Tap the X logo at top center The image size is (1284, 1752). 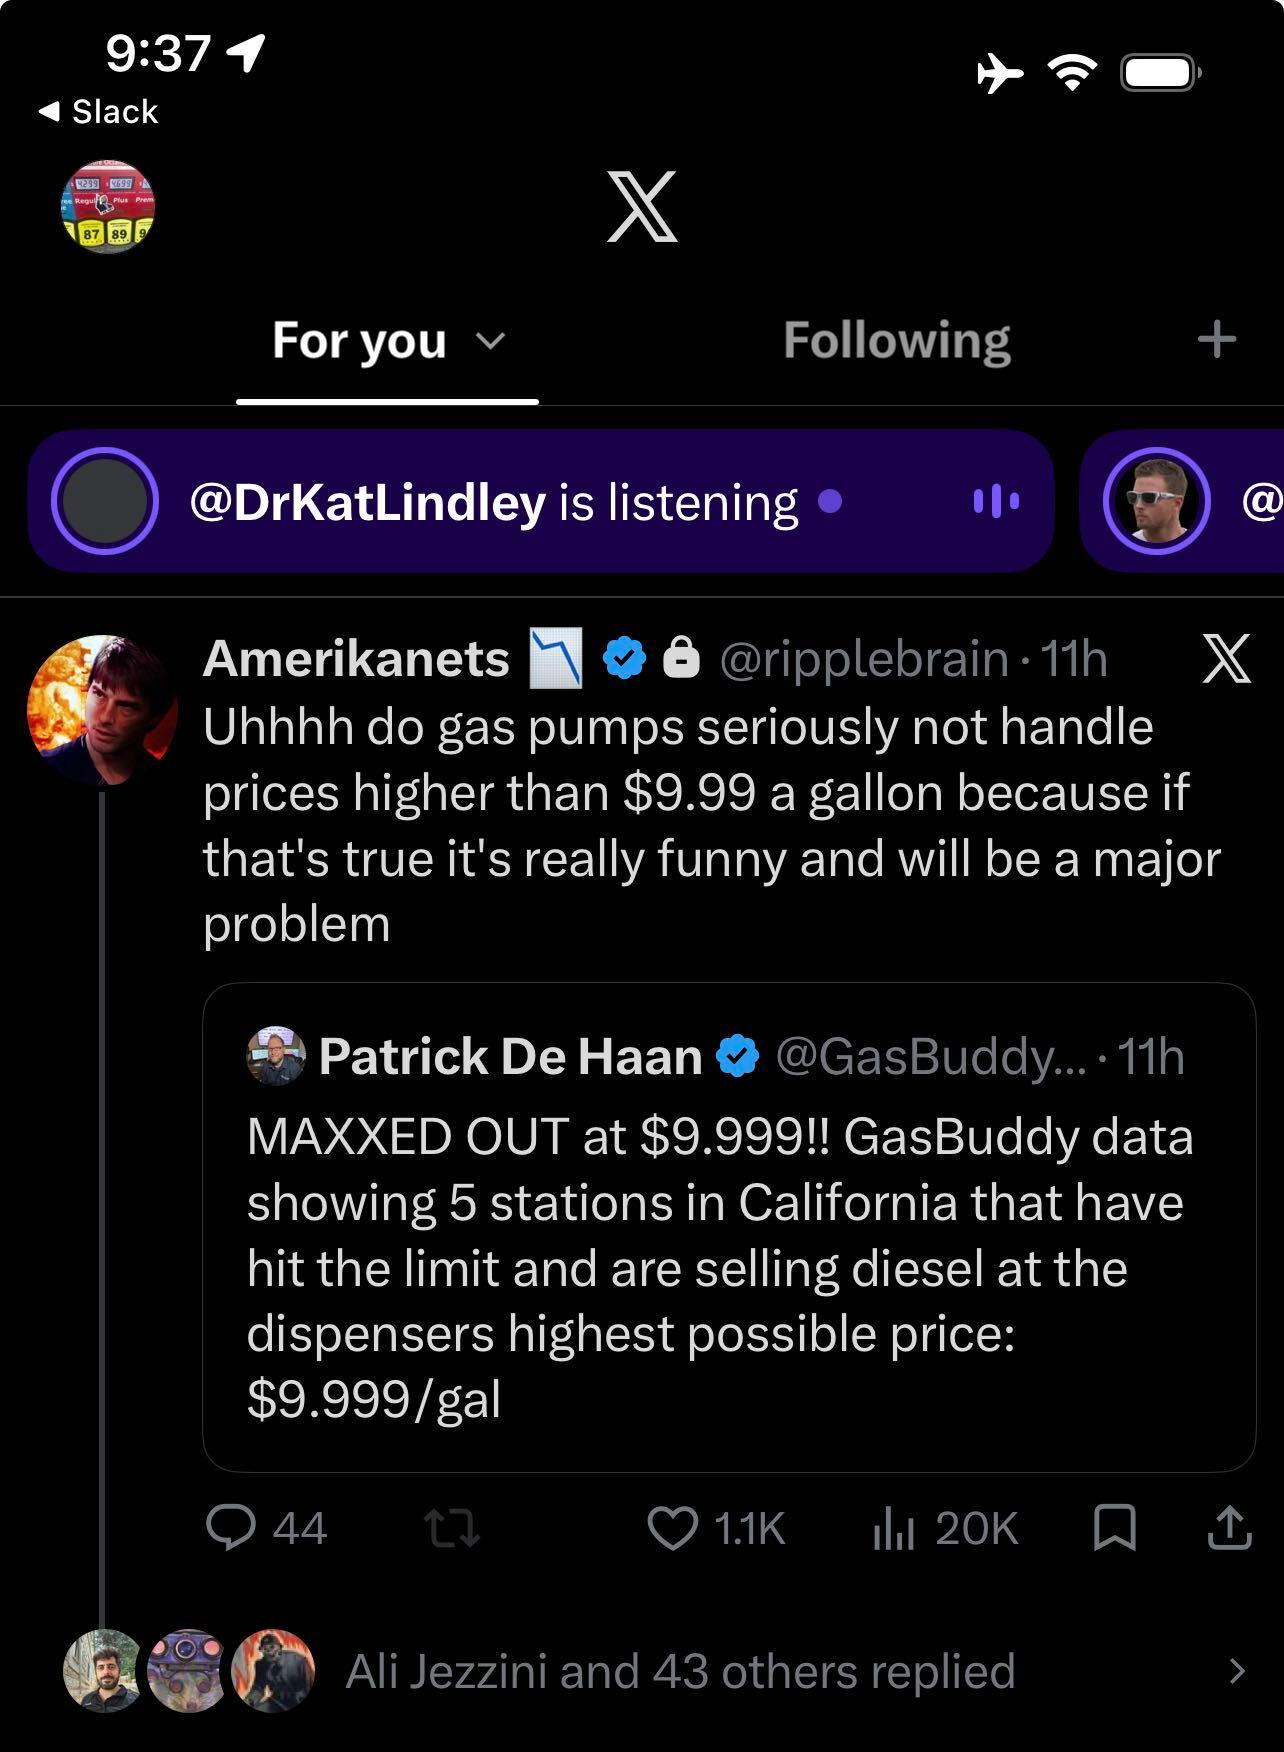(x=642, y=206)
